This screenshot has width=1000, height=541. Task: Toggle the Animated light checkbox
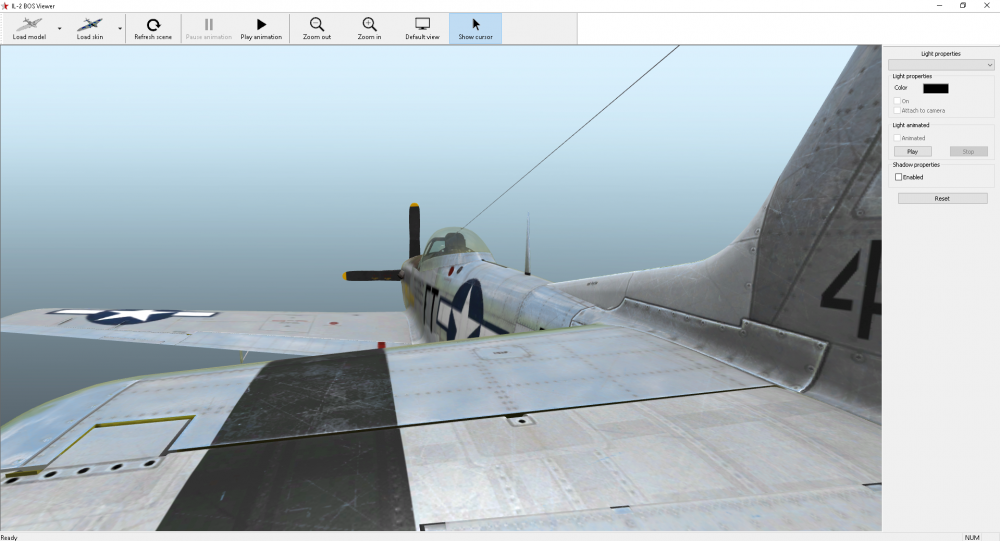click(x=897, y=138)
